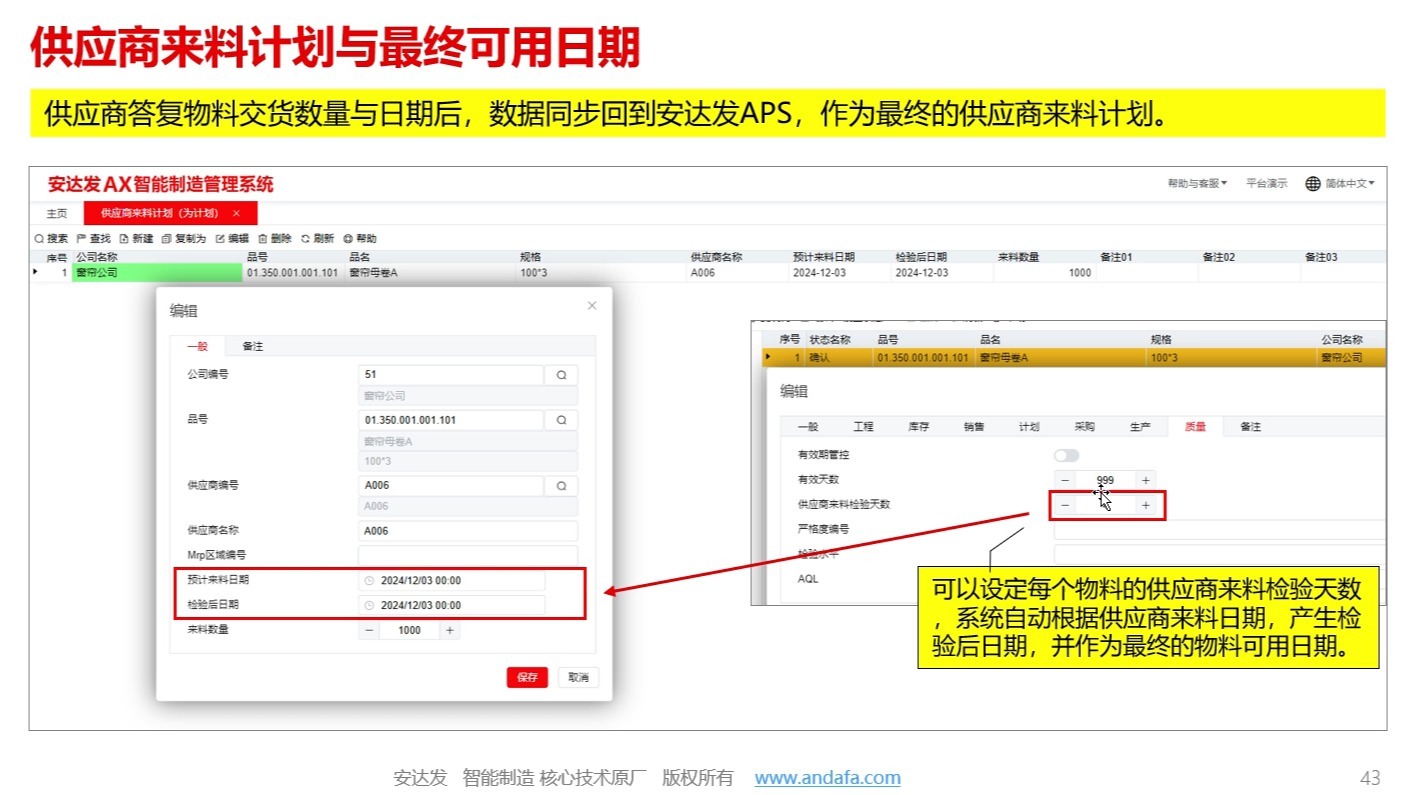The image size is (1415, 795).
Task: Click the 严格度编号 input field
Action: click(1220, 530)
